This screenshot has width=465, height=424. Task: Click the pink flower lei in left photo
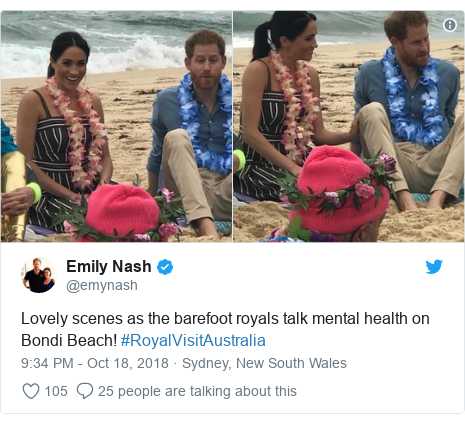(x=76, y=133)
